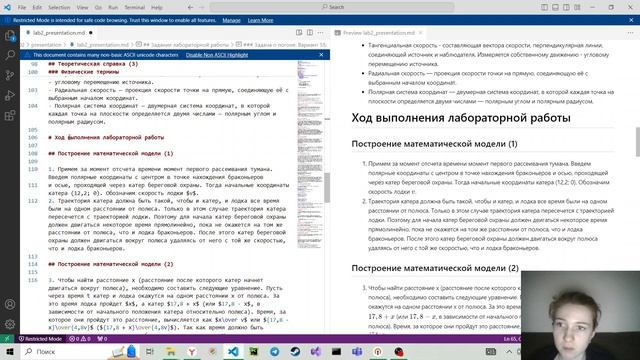Viewport: 640px width, 360px height.
Task: Click the split editor right icon
Action: (310, 33)
